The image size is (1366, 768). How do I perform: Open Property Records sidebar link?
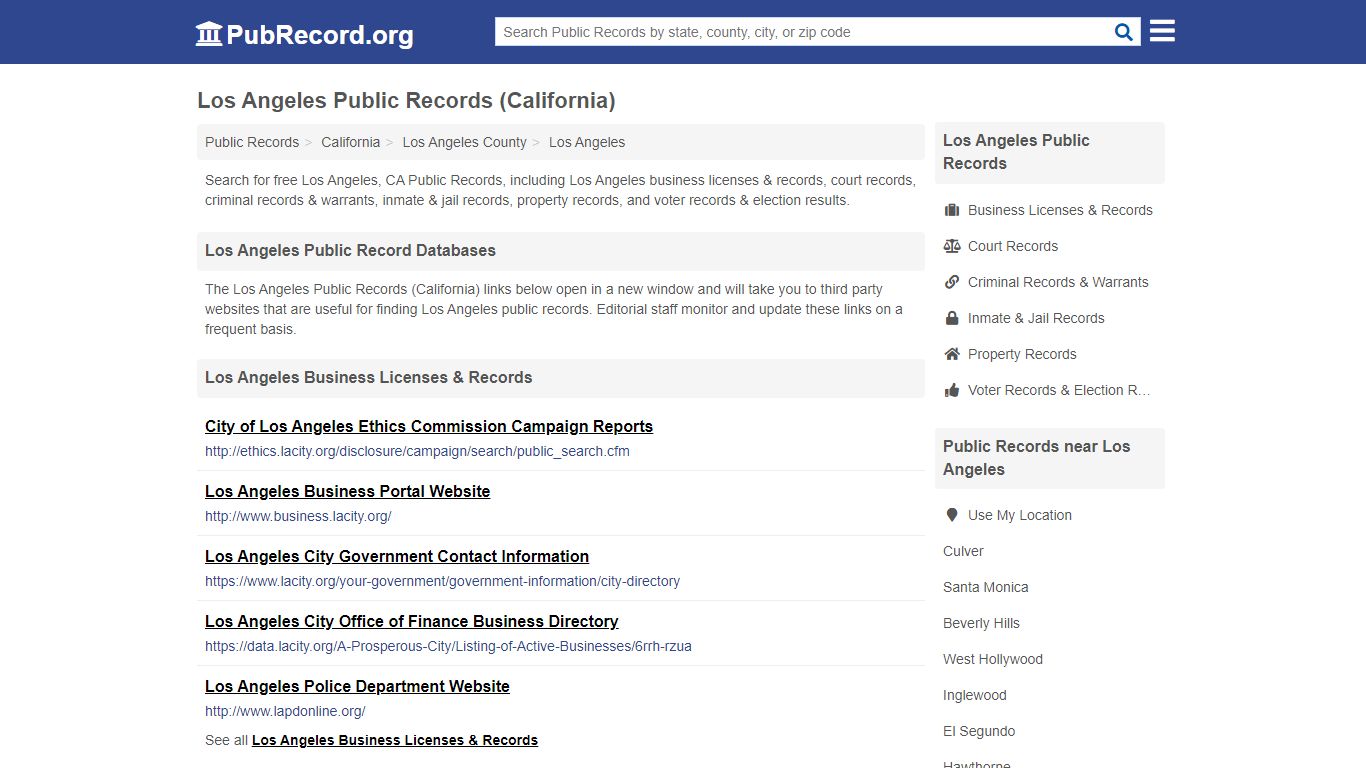click(x=1022, y=354)
